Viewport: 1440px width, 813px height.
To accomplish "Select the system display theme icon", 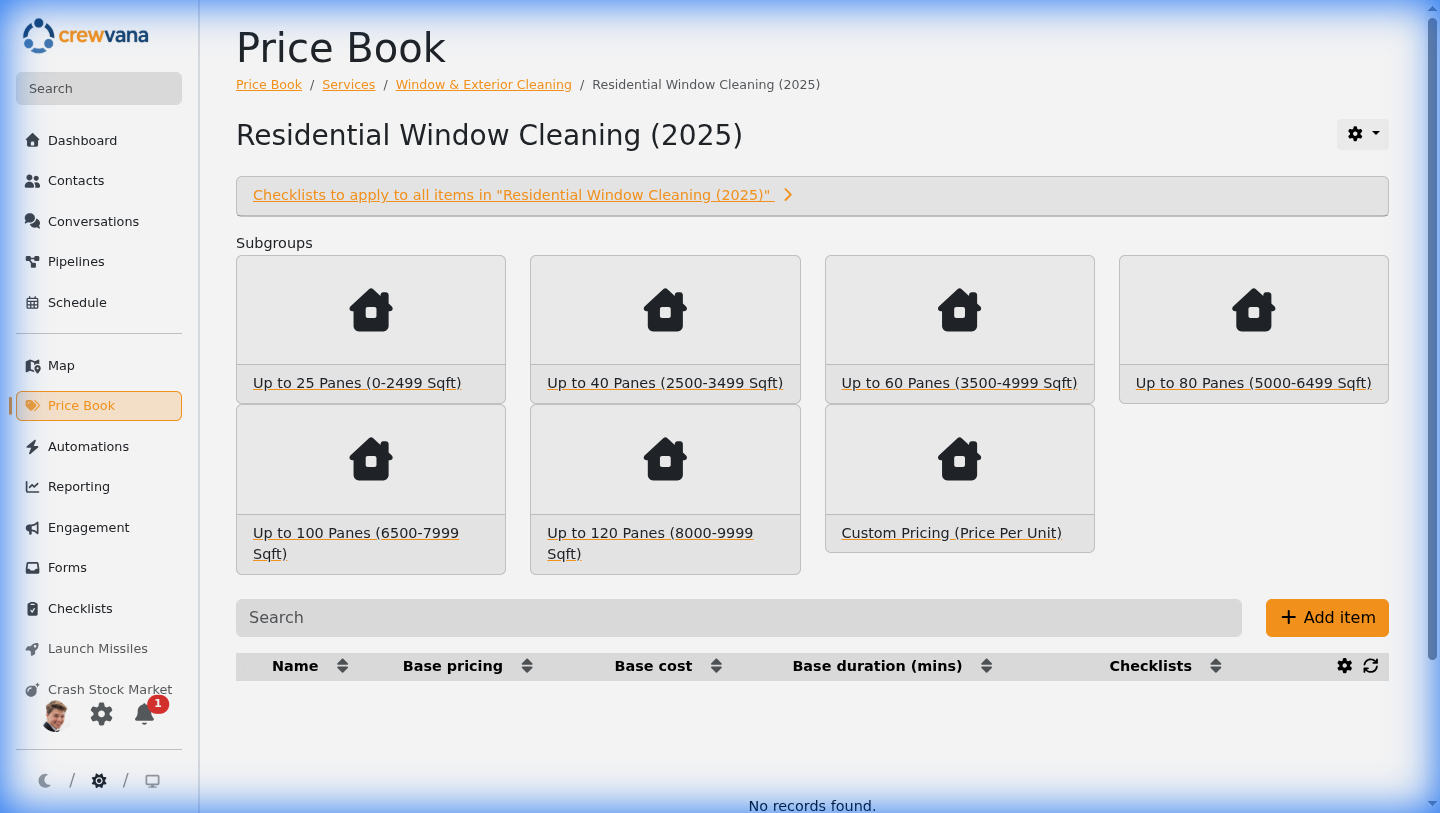I will tap(152, 781).
